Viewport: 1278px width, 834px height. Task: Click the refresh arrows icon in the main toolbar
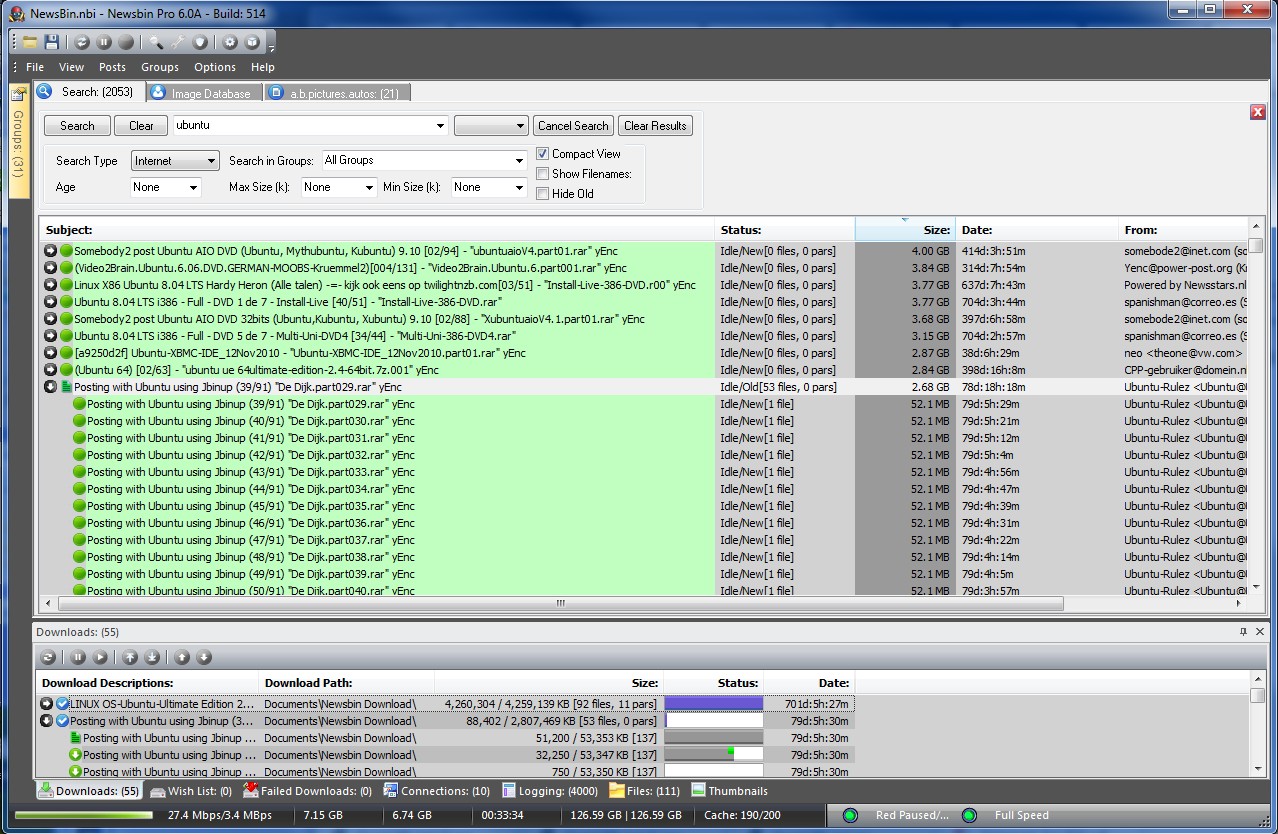click(x=82, y=42)
